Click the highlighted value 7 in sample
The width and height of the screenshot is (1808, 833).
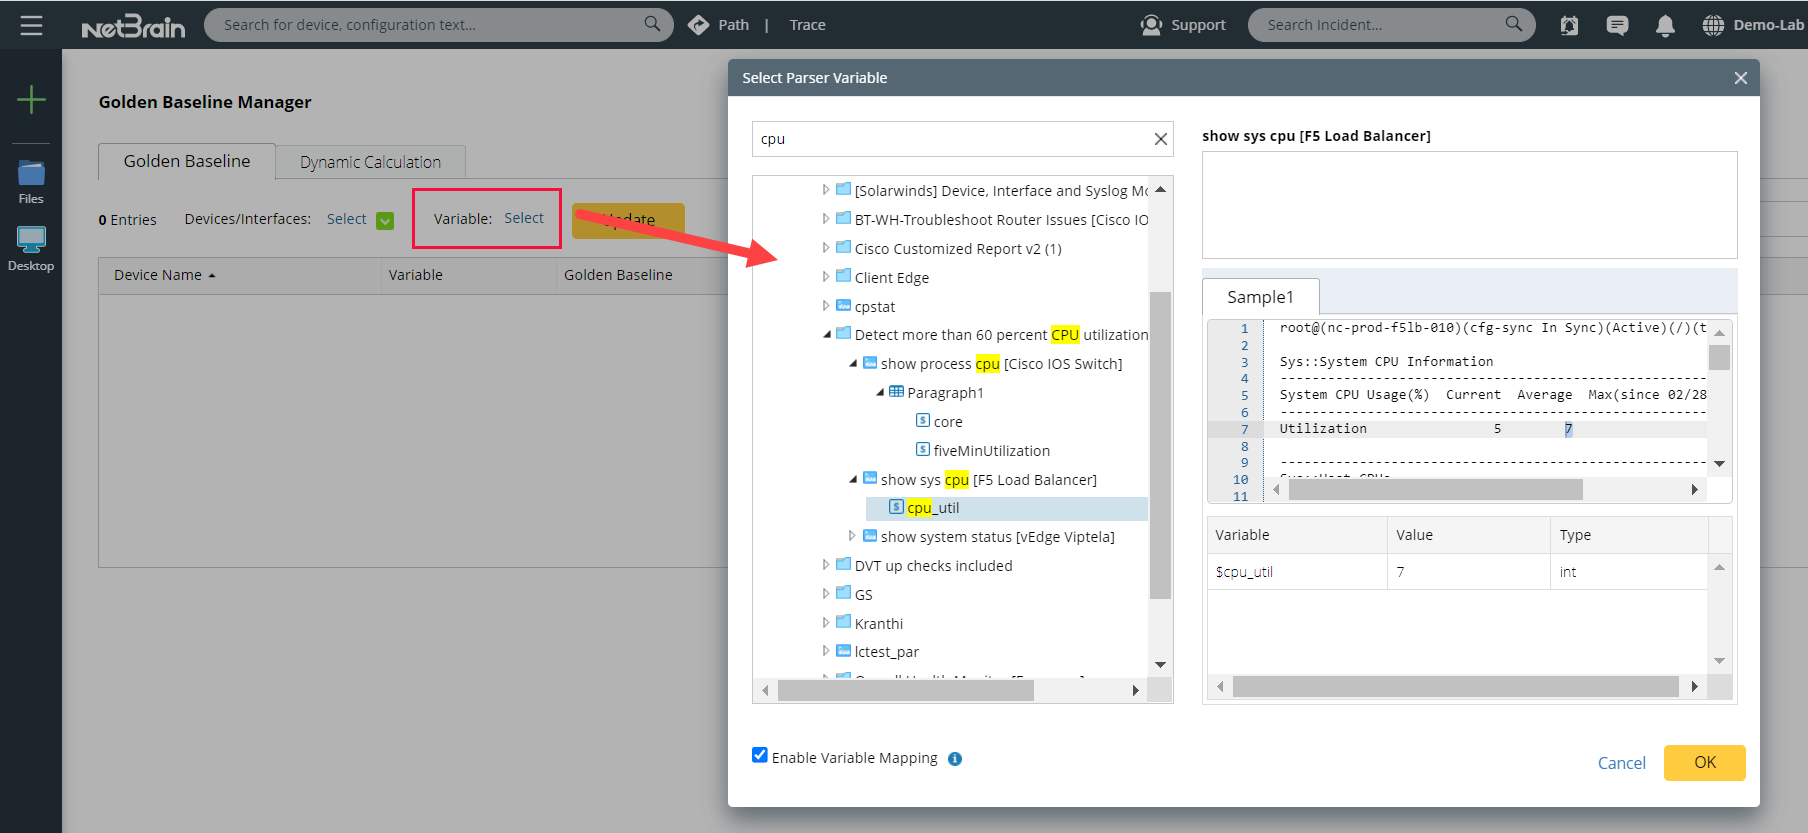pyautogui.click(x=1568, y=429)
